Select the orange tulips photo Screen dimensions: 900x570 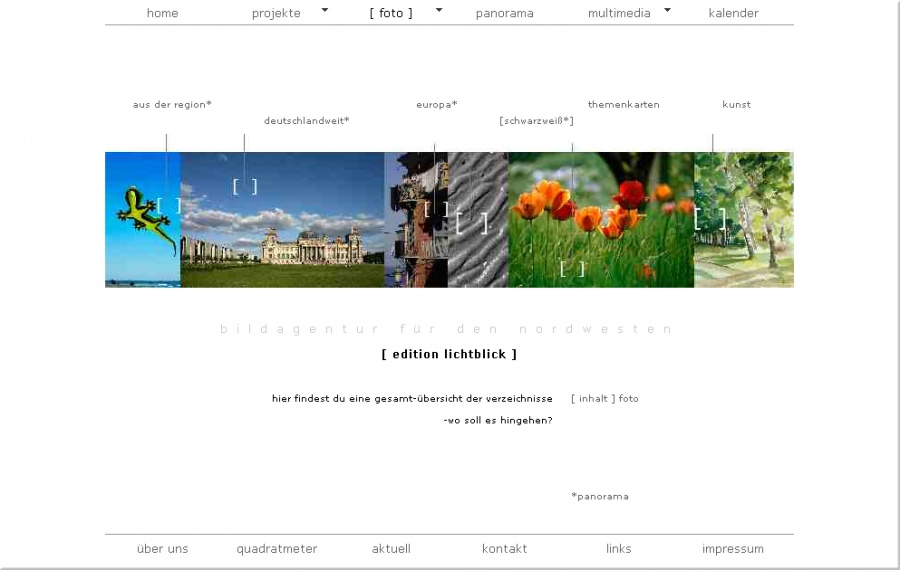(x=600, y=220)
